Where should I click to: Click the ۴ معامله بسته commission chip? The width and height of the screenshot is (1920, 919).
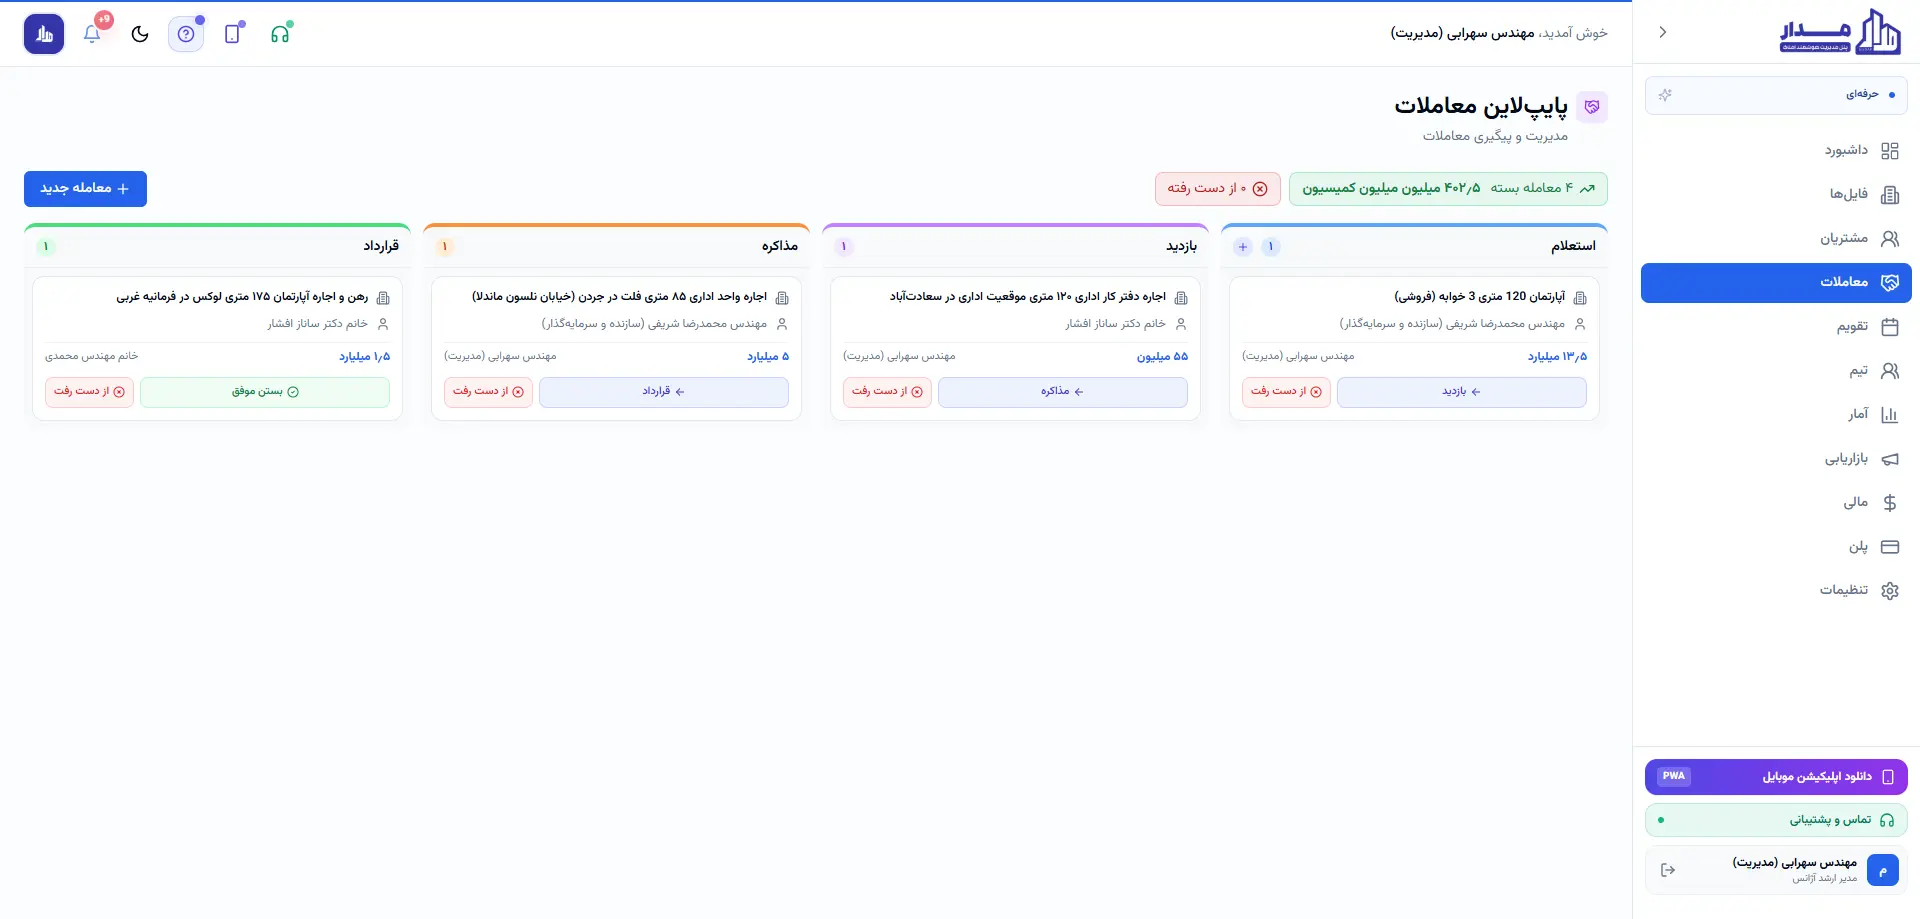click(x=1448, y=188)
